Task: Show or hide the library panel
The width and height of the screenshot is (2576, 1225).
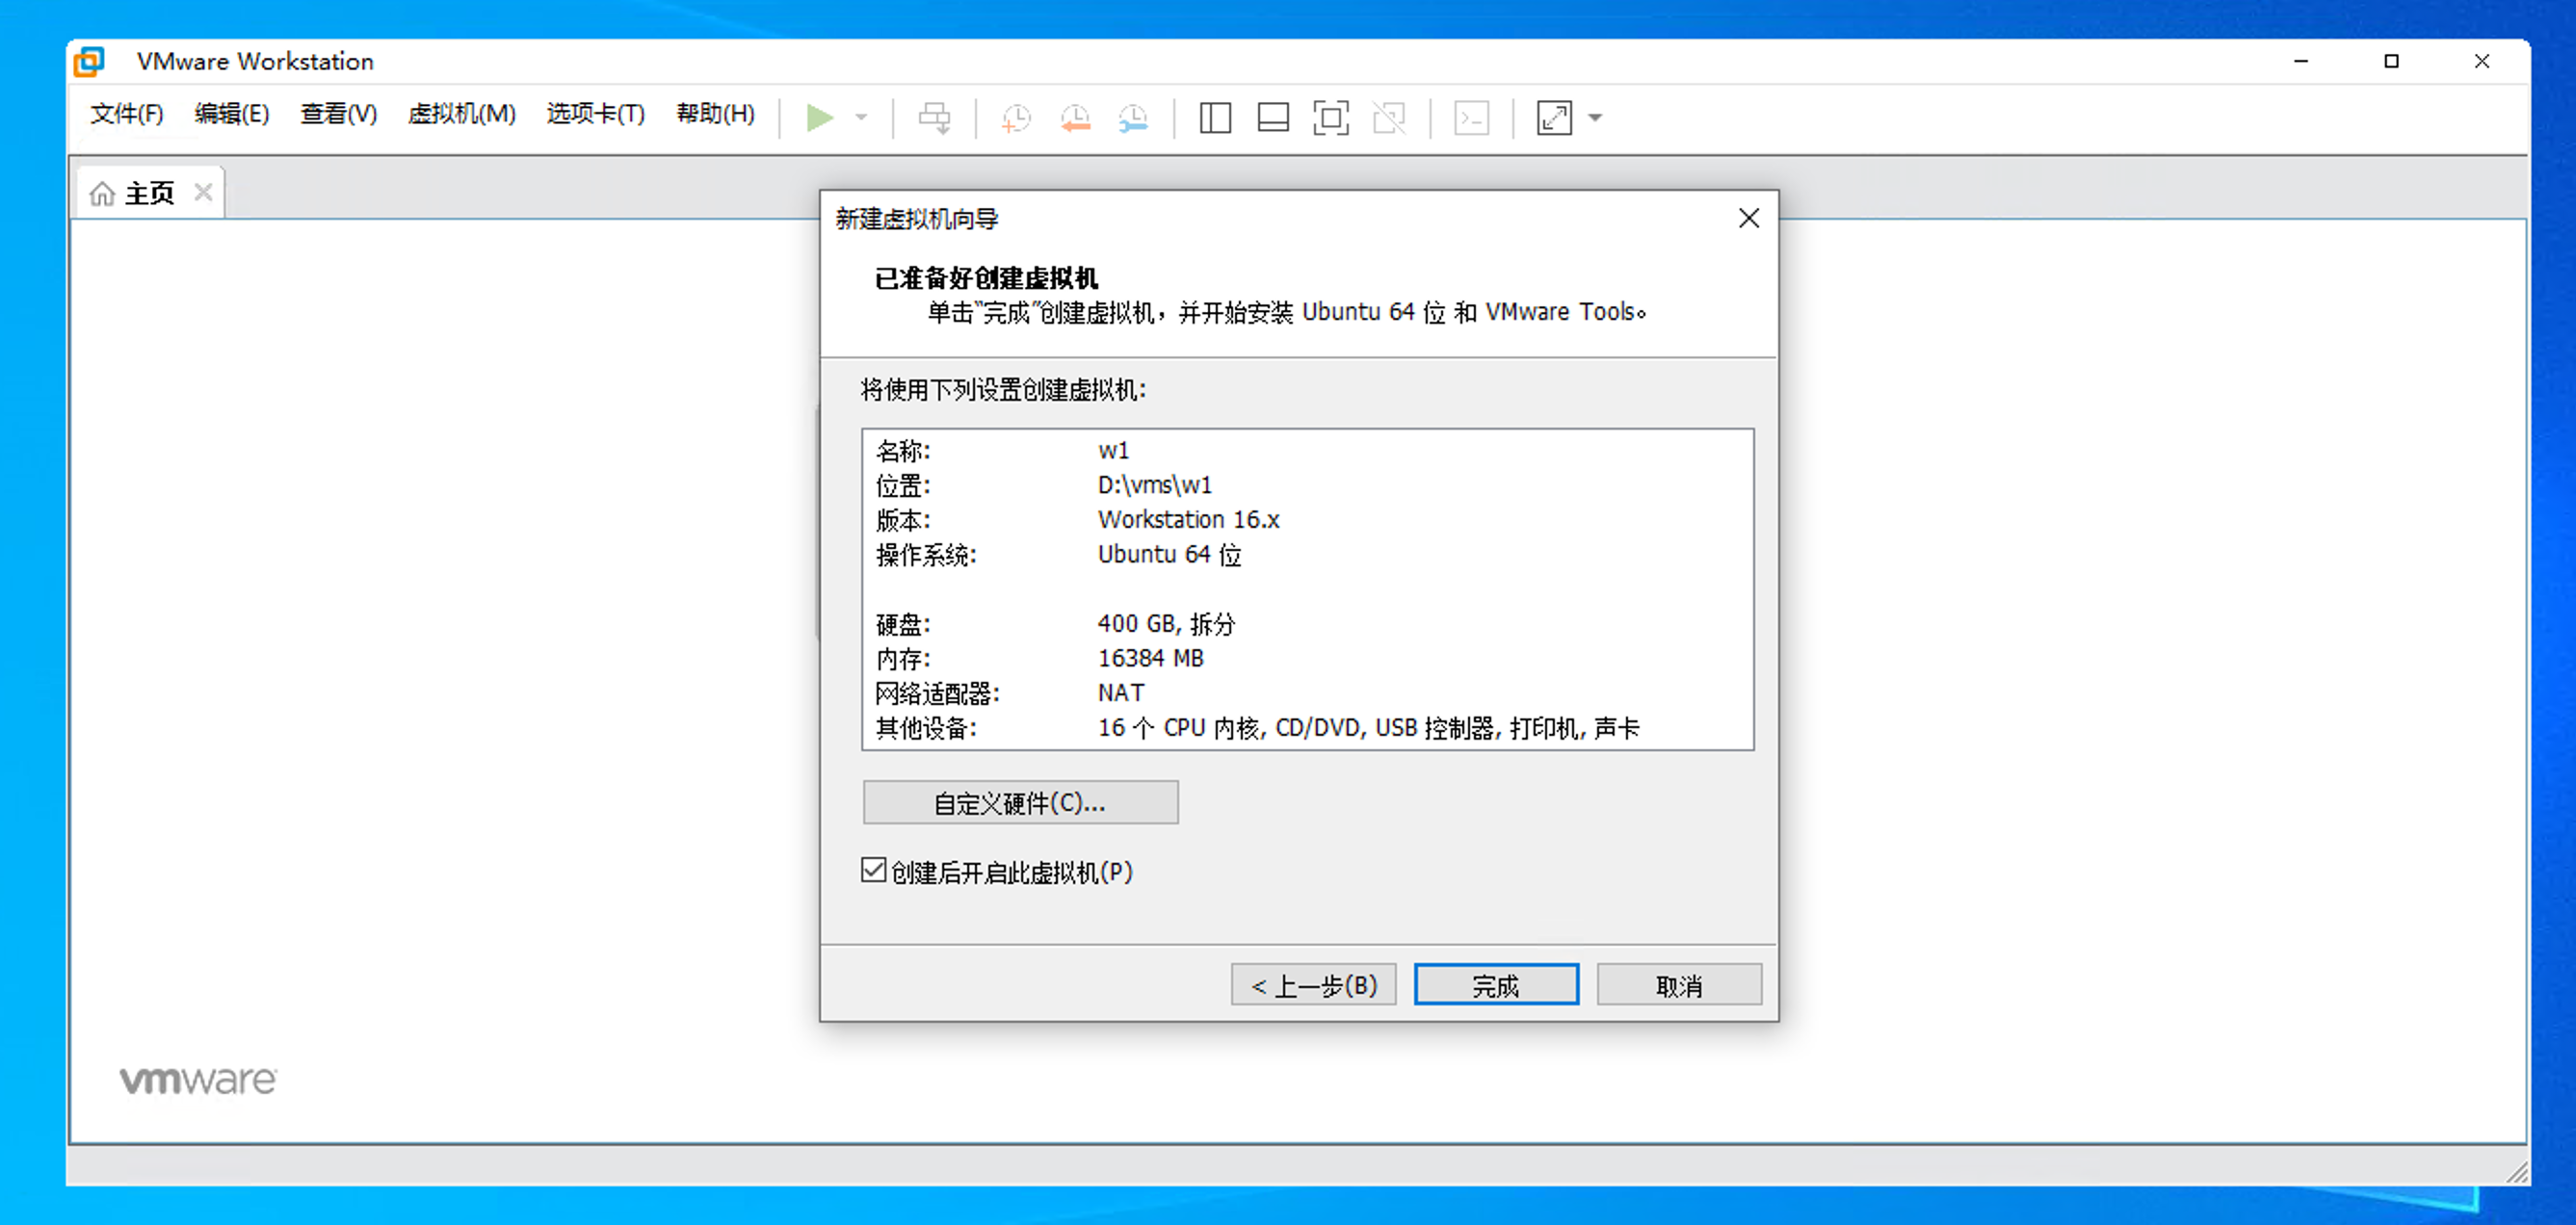Action: 1214,117
